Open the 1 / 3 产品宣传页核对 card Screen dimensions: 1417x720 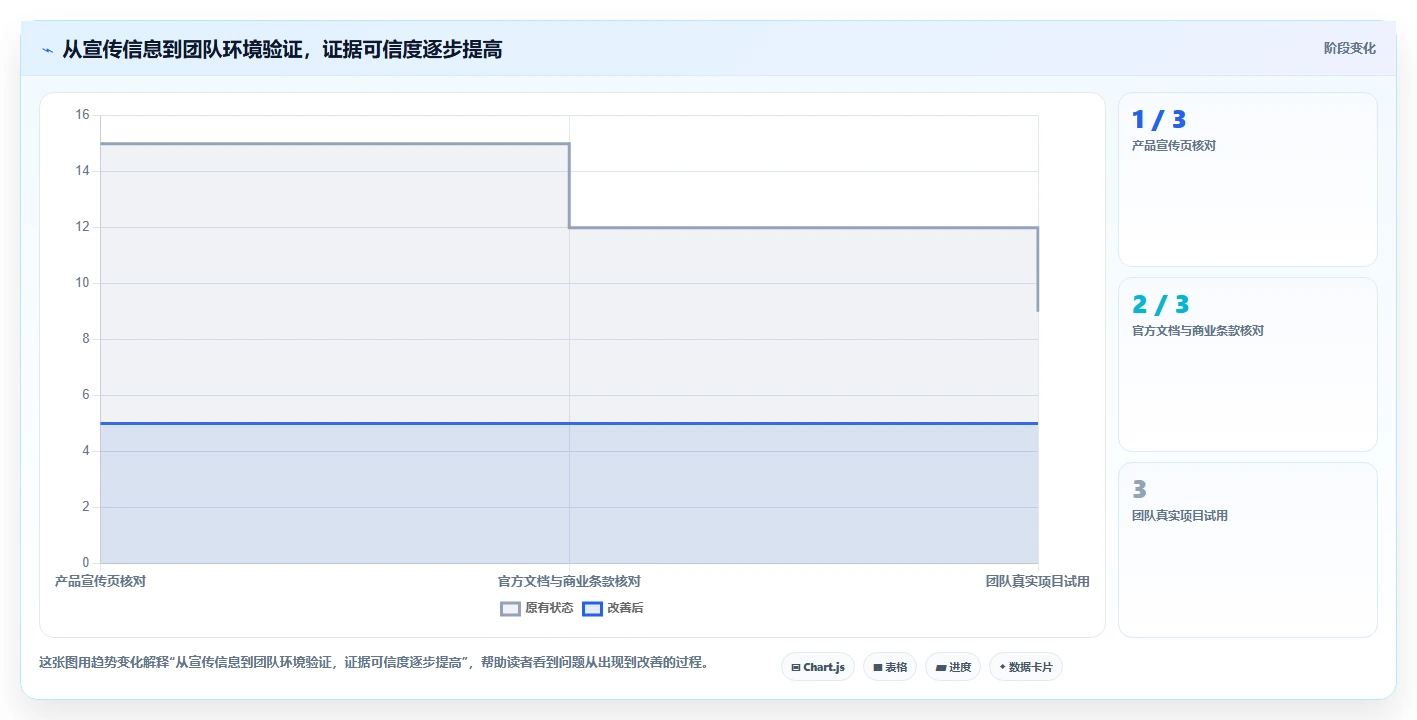coord(1248,180)
